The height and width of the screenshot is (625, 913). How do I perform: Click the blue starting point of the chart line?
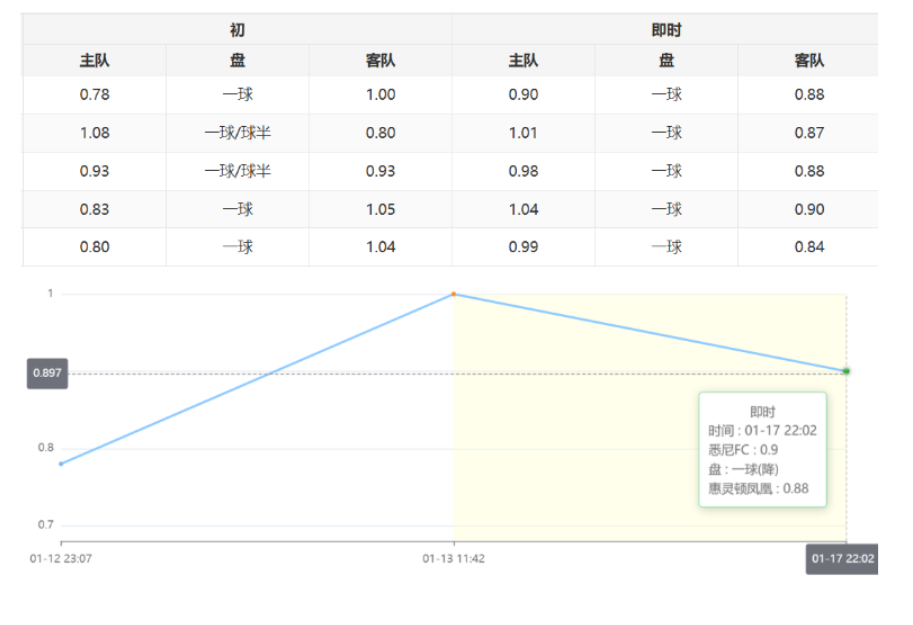[x=61, y=463]
